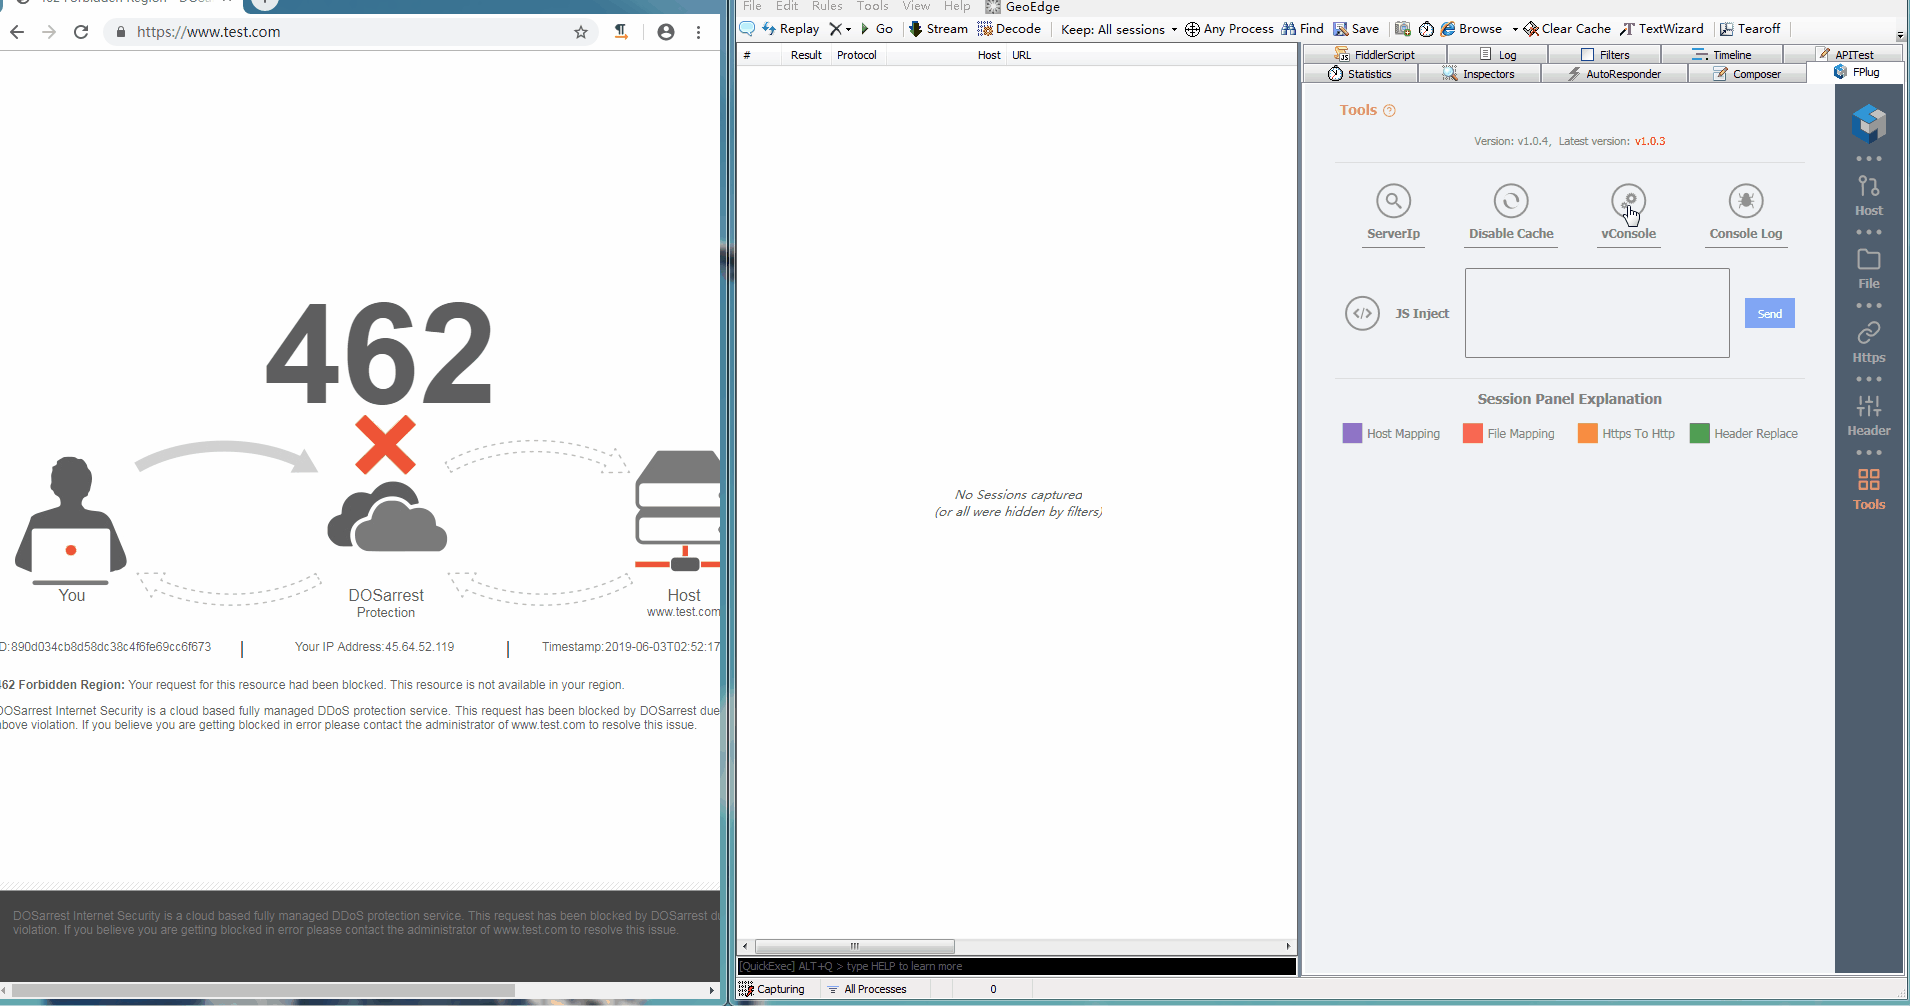Viewport: 1910px width, 1006px height.
Task: Click the Browse IE button
Action: [1471, 29]
